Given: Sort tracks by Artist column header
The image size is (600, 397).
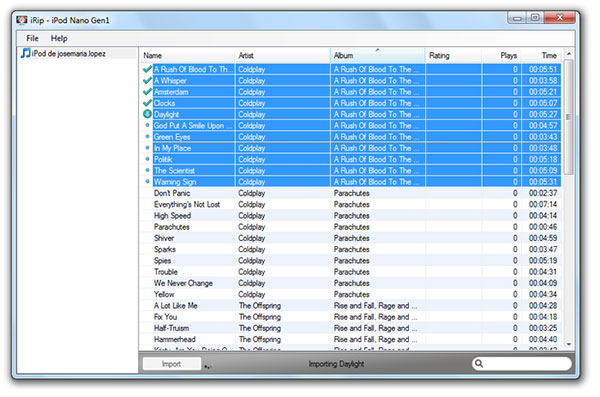Looking at the screenshot, I should (x=282, y=56).
